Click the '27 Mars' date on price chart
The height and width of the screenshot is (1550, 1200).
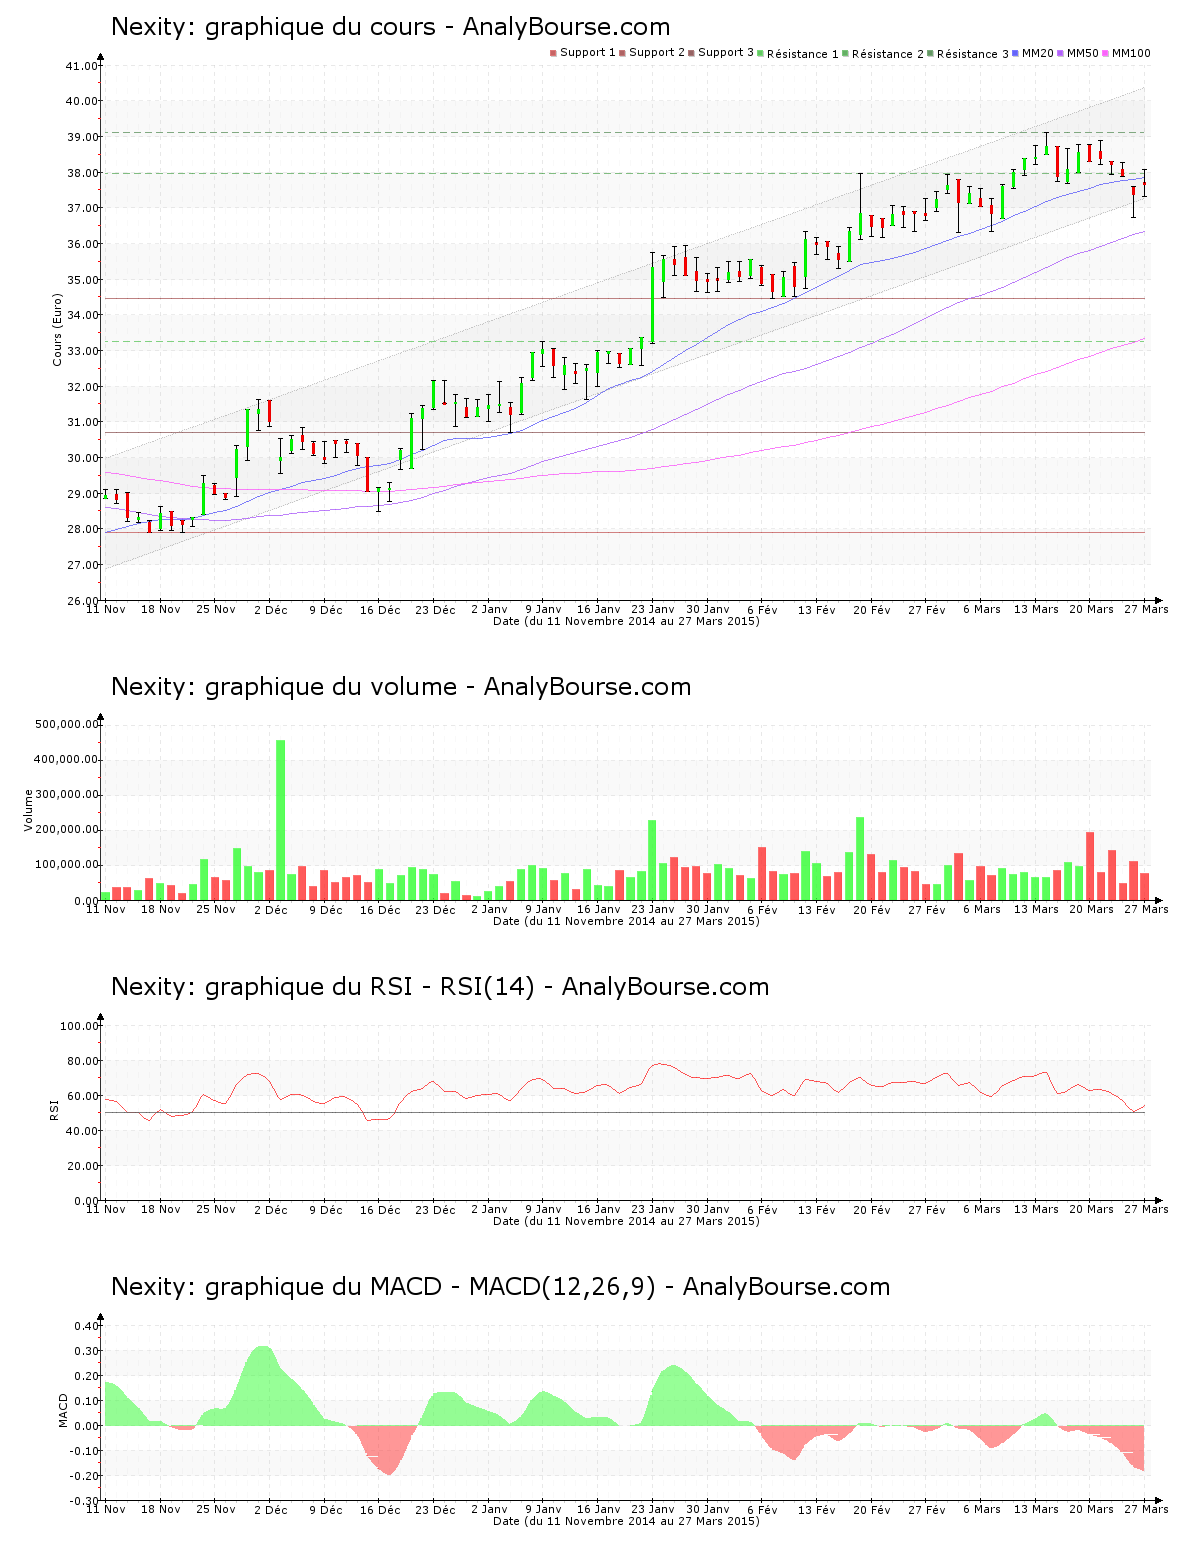coord(1146,609)
